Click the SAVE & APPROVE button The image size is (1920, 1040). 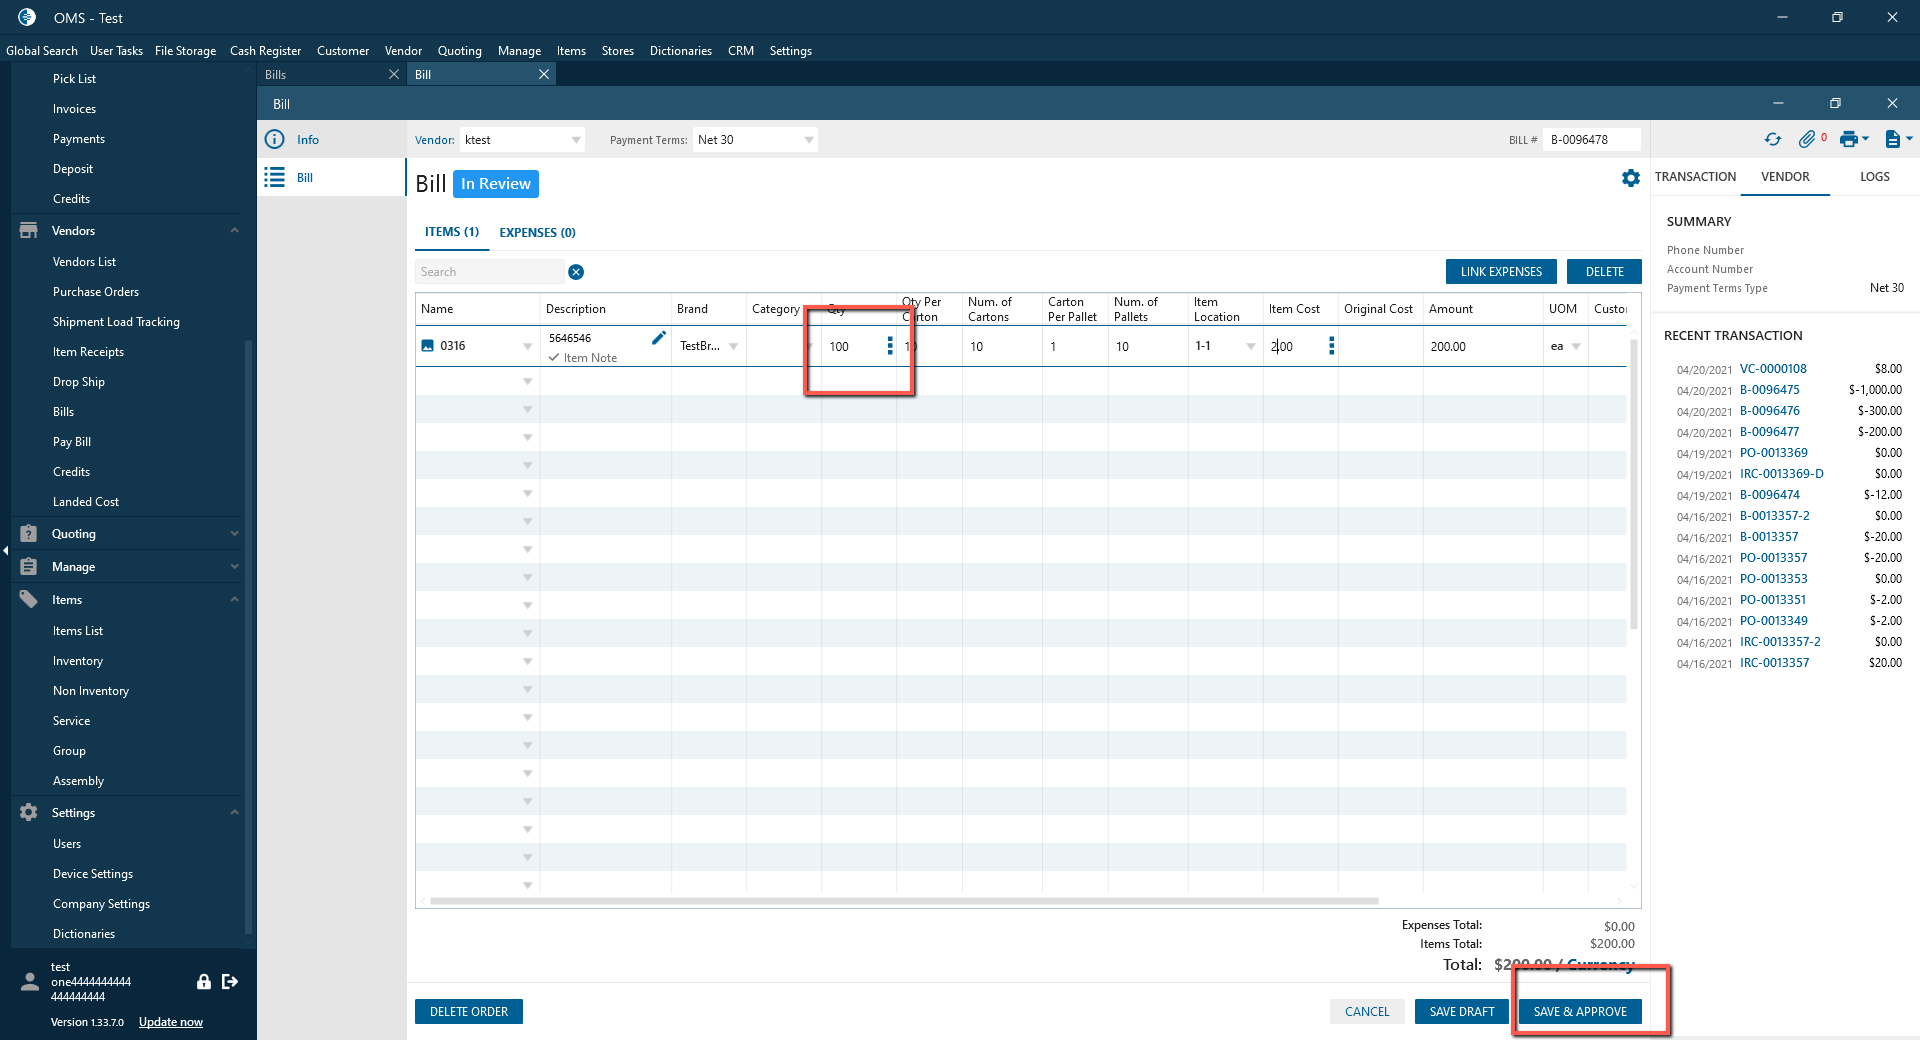(x=1580, y=1012)
